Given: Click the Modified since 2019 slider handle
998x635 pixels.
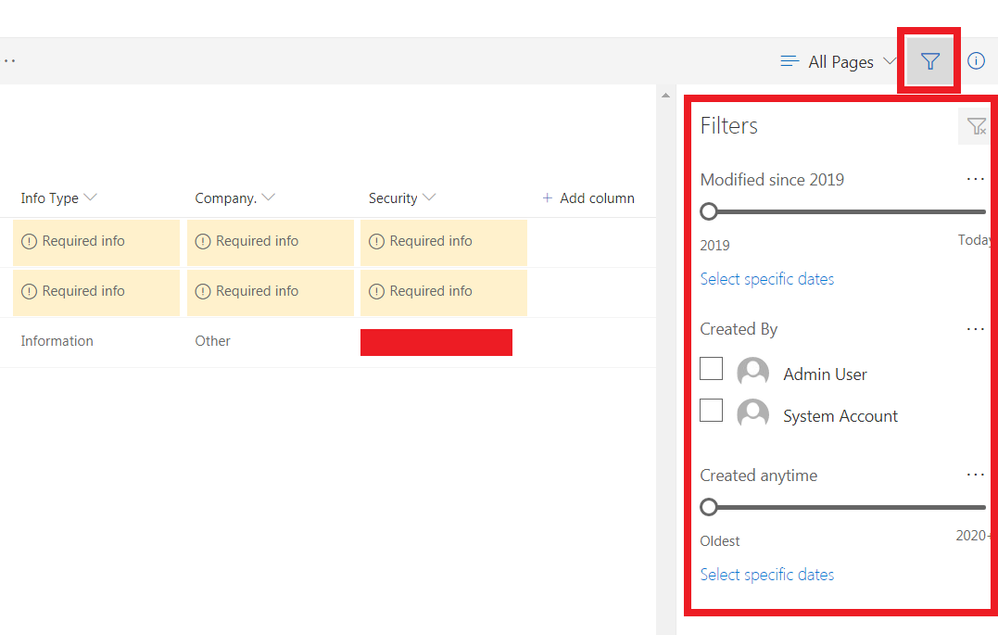Looking at the screenshot, I should point(709,211).
